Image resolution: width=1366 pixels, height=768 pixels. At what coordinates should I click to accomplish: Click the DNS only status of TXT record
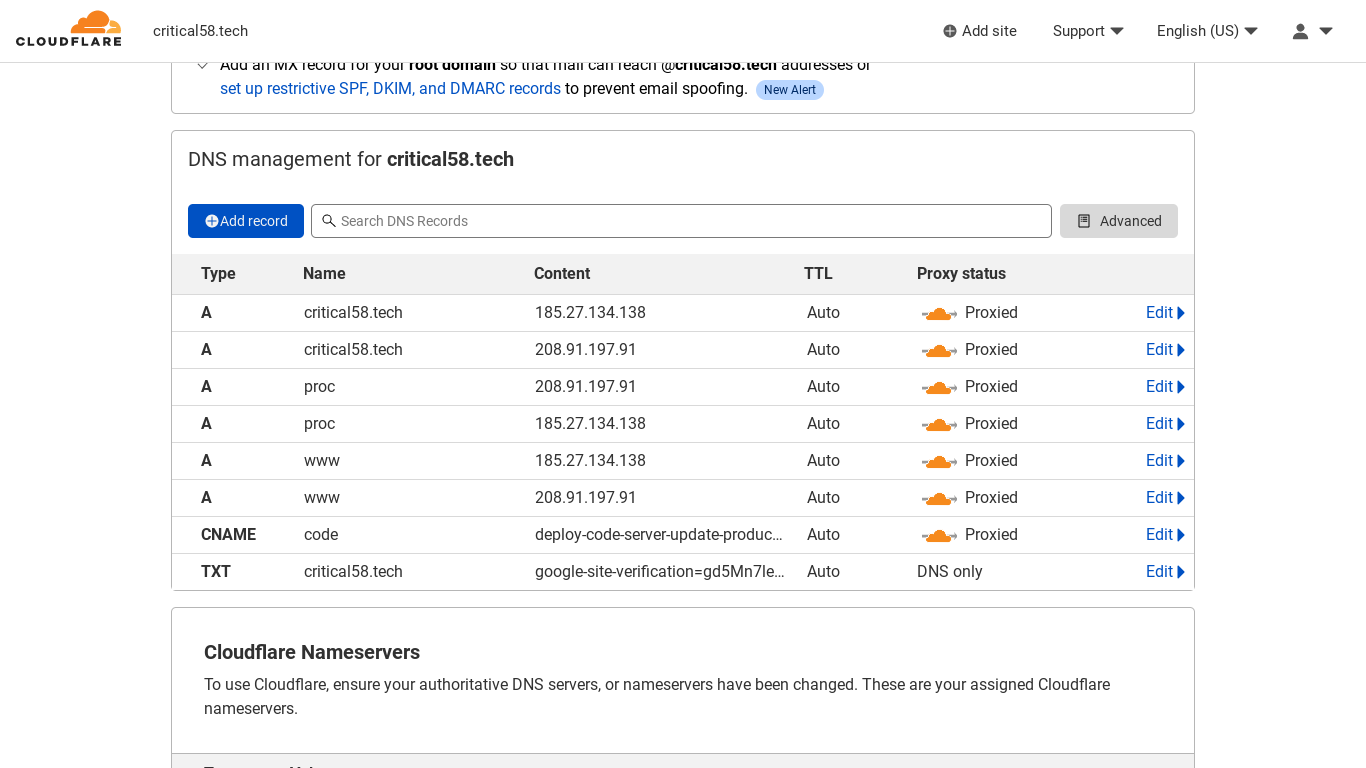[x=950, y=572]
